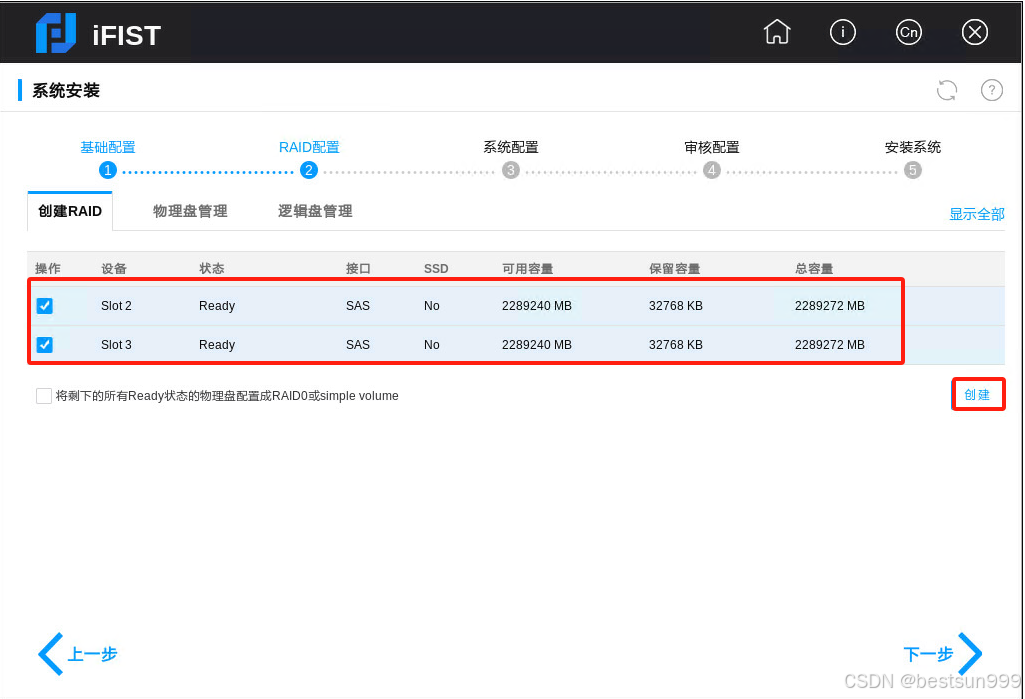
Task: Switch language with the Cn icon
Action: 908,32
